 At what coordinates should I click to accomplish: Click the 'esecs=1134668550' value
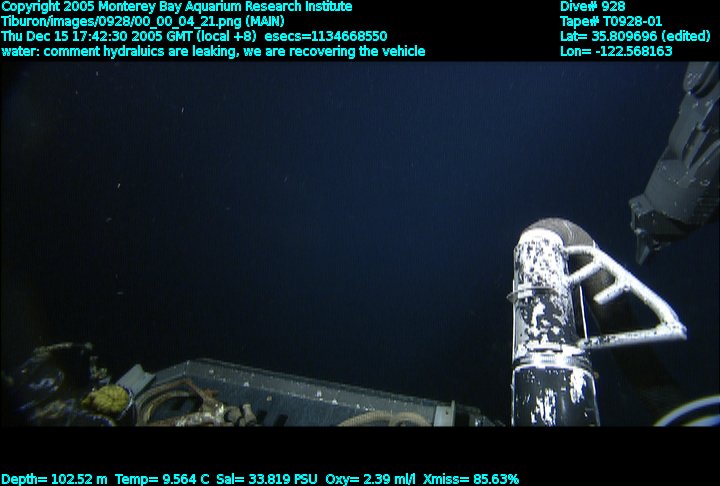coord(326,36)
